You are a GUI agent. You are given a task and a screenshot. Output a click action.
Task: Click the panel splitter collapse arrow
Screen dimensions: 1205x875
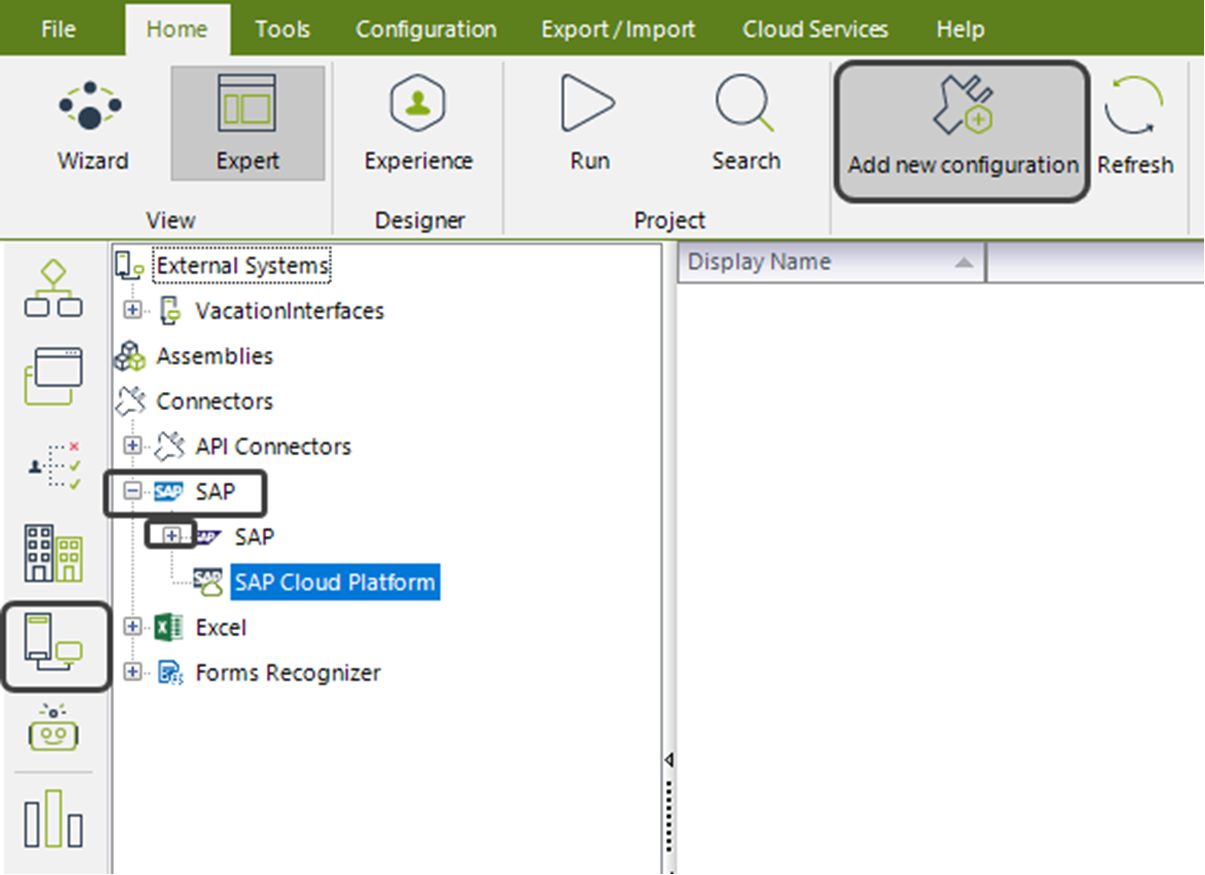tap(669, 760)
